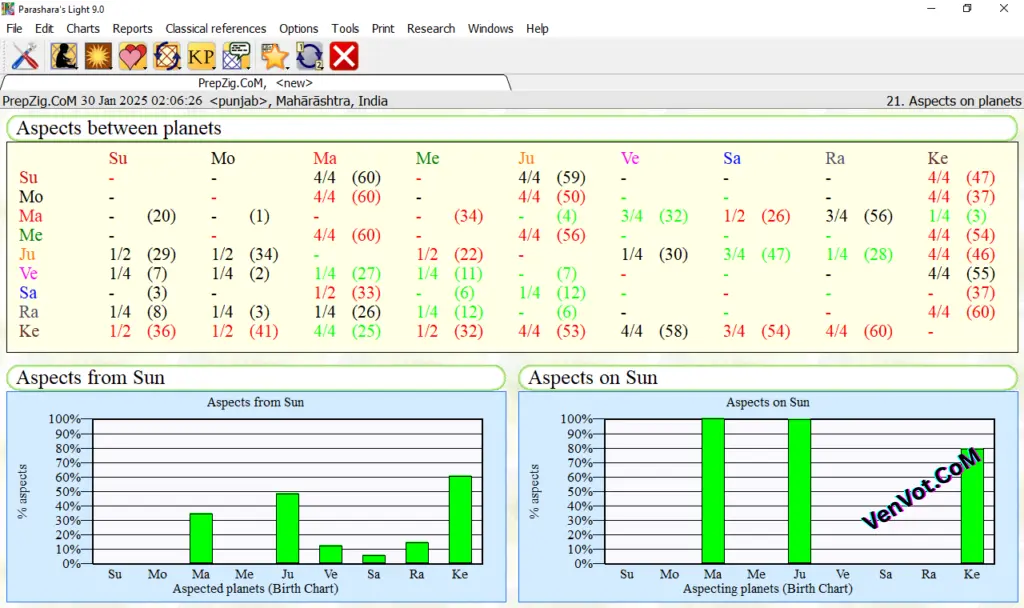Click 'Aspected planets (Birth Chart)' axis label
The image size is (1024, 608).
tap(255, 588)
